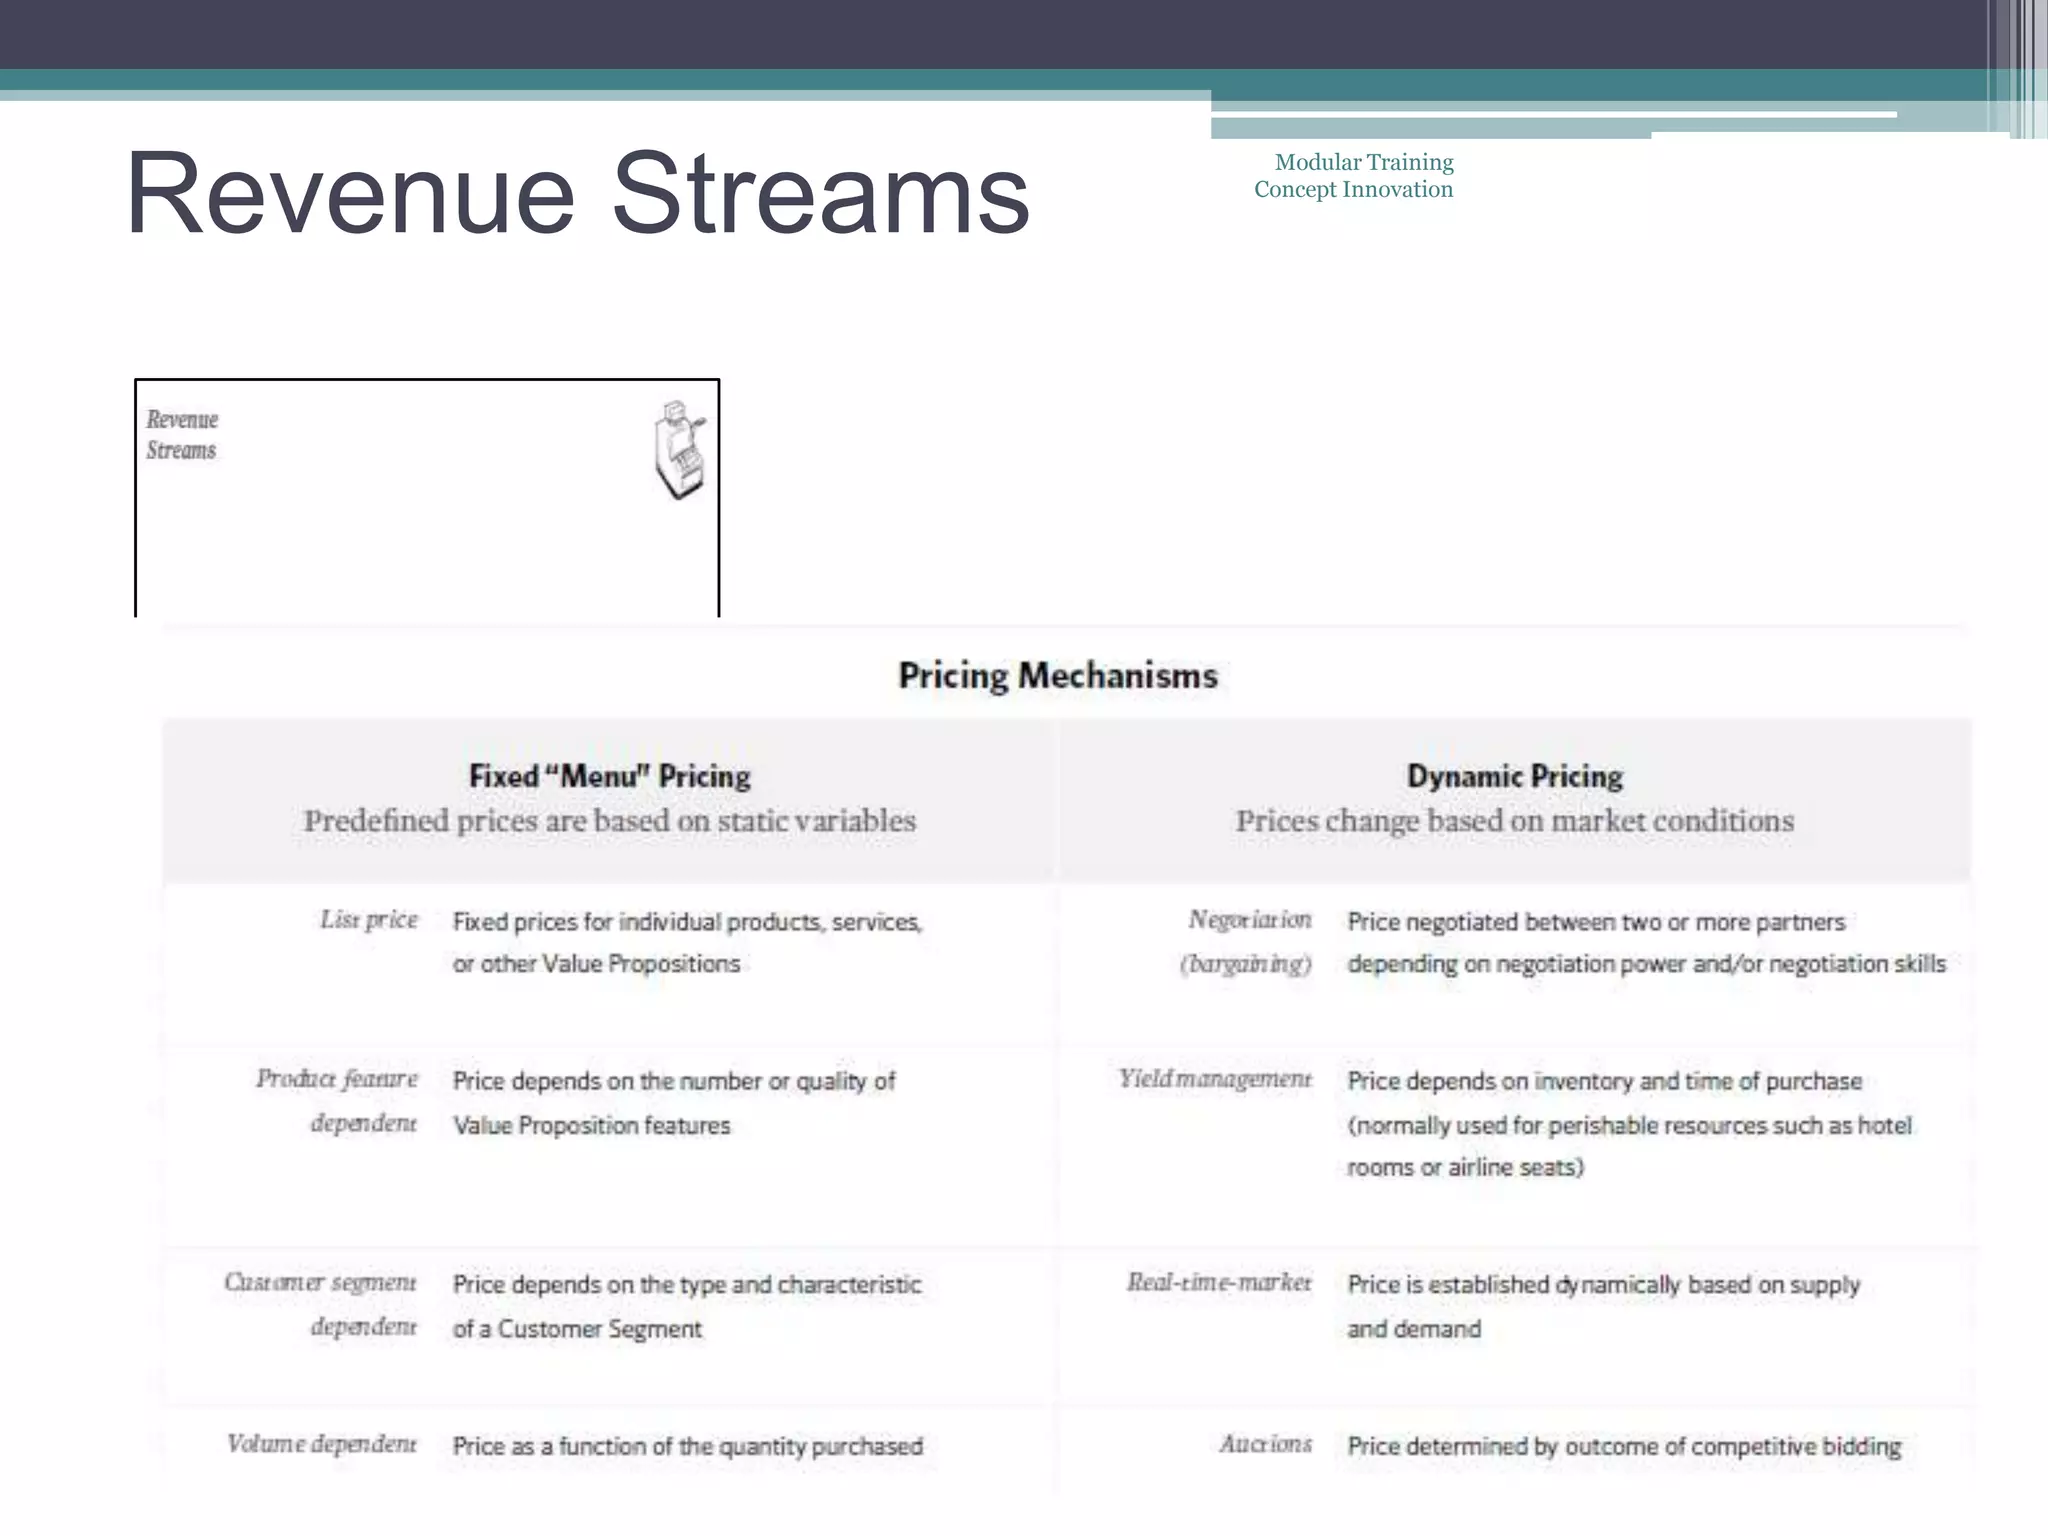The image size is (2048, 1536).
Task: Click the 'Volume dependent' row label
Action: [x=321, y=1444]
